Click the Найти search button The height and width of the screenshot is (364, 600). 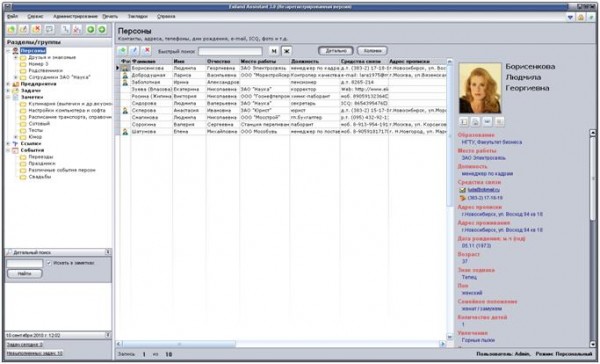point(25,274)
